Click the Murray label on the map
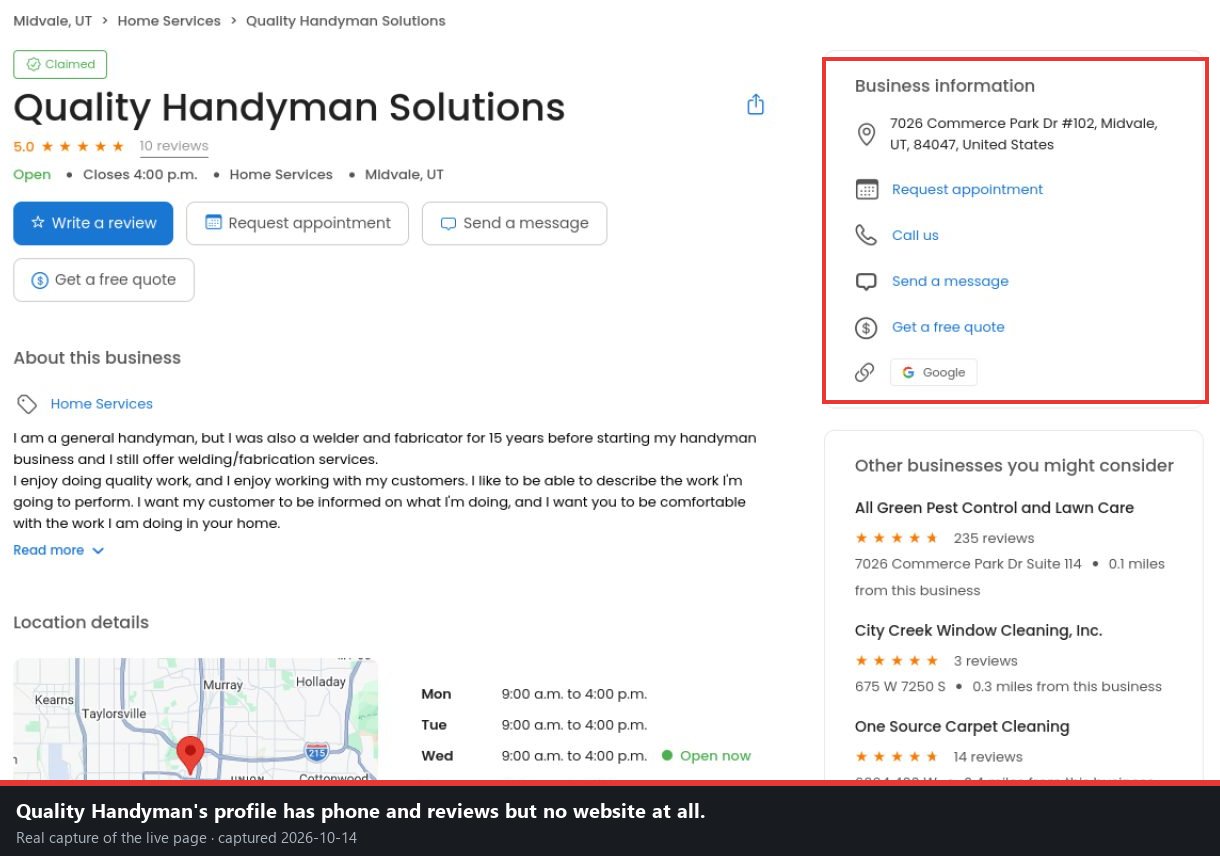Screen dimensions: 1220x856 223,685
